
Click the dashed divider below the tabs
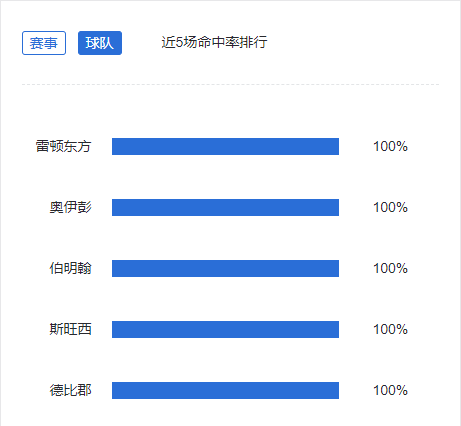230,85
